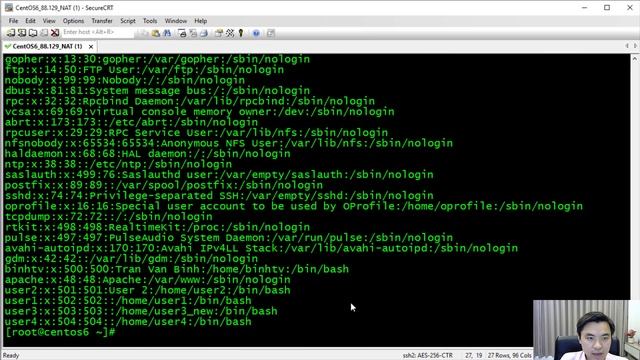Click the pulse PulseAudio System Daemon line
This screenshot has width=640, height=360.
pyautogui.click(x=229, y=238)
